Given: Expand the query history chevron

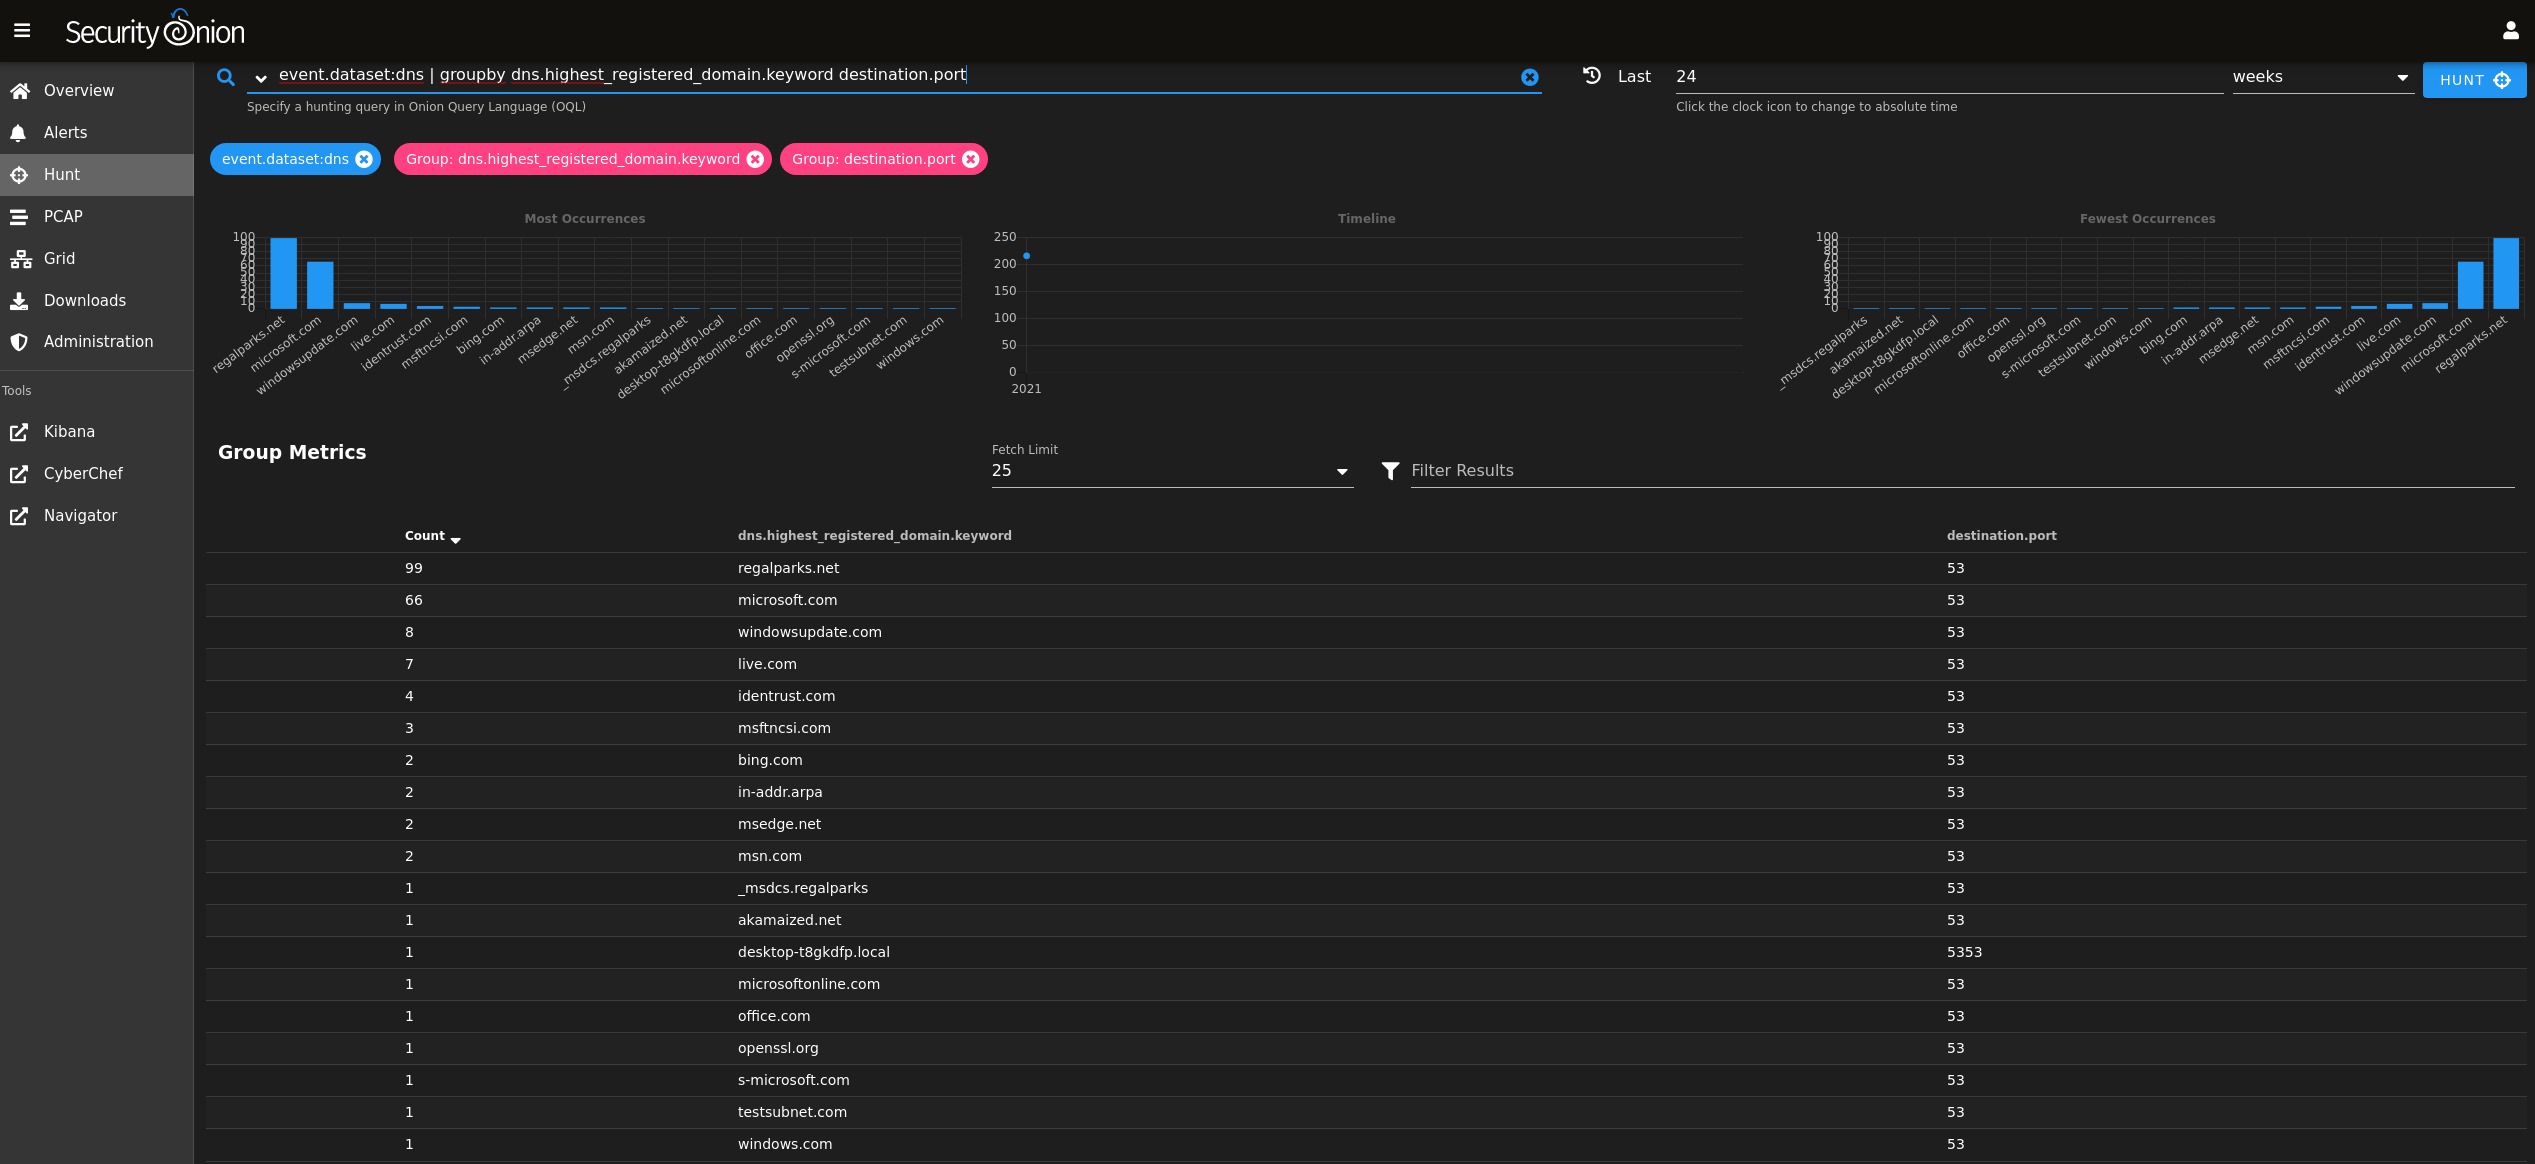Looking at the screenshot, I should click(261, 78).
